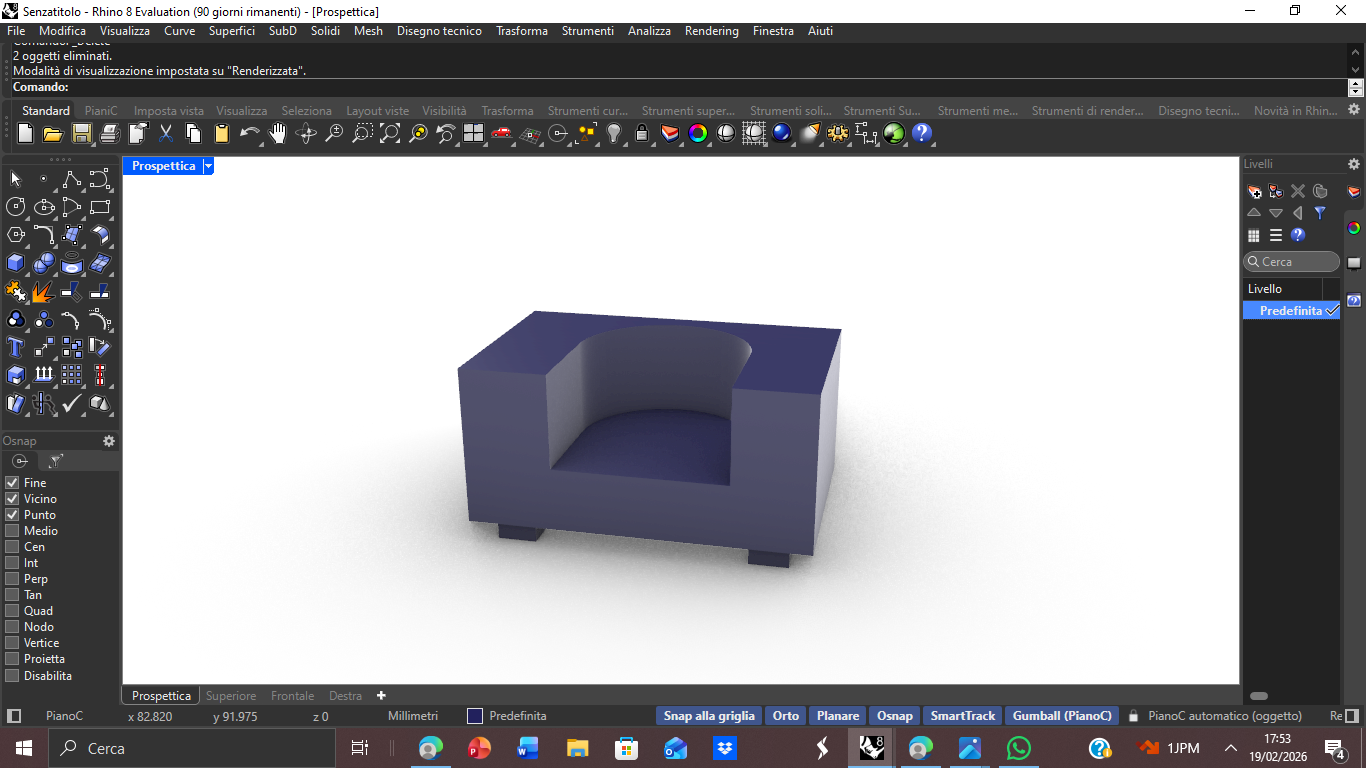Check the Disabilita osnap option
The height and width of the screenshot is (768, 1366).
coord(12,676)
